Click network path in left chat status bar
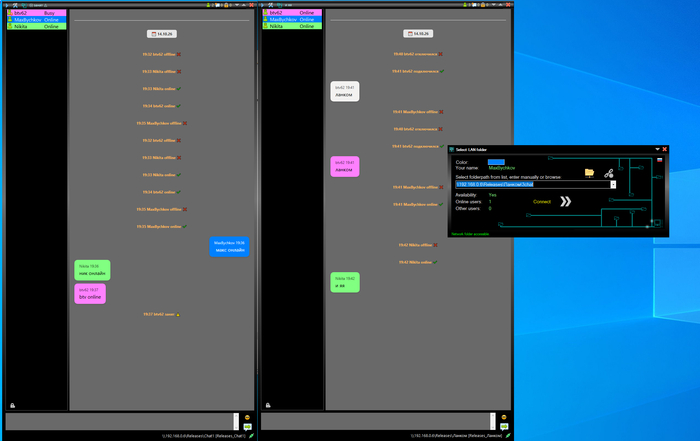 (x=204, y=436)
